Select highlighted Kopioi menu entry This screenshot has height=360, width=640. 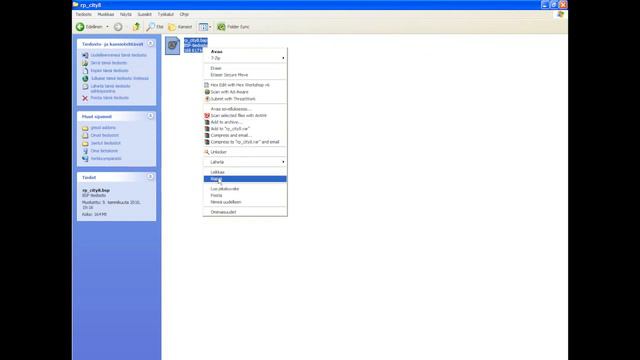tap(245, 179)
